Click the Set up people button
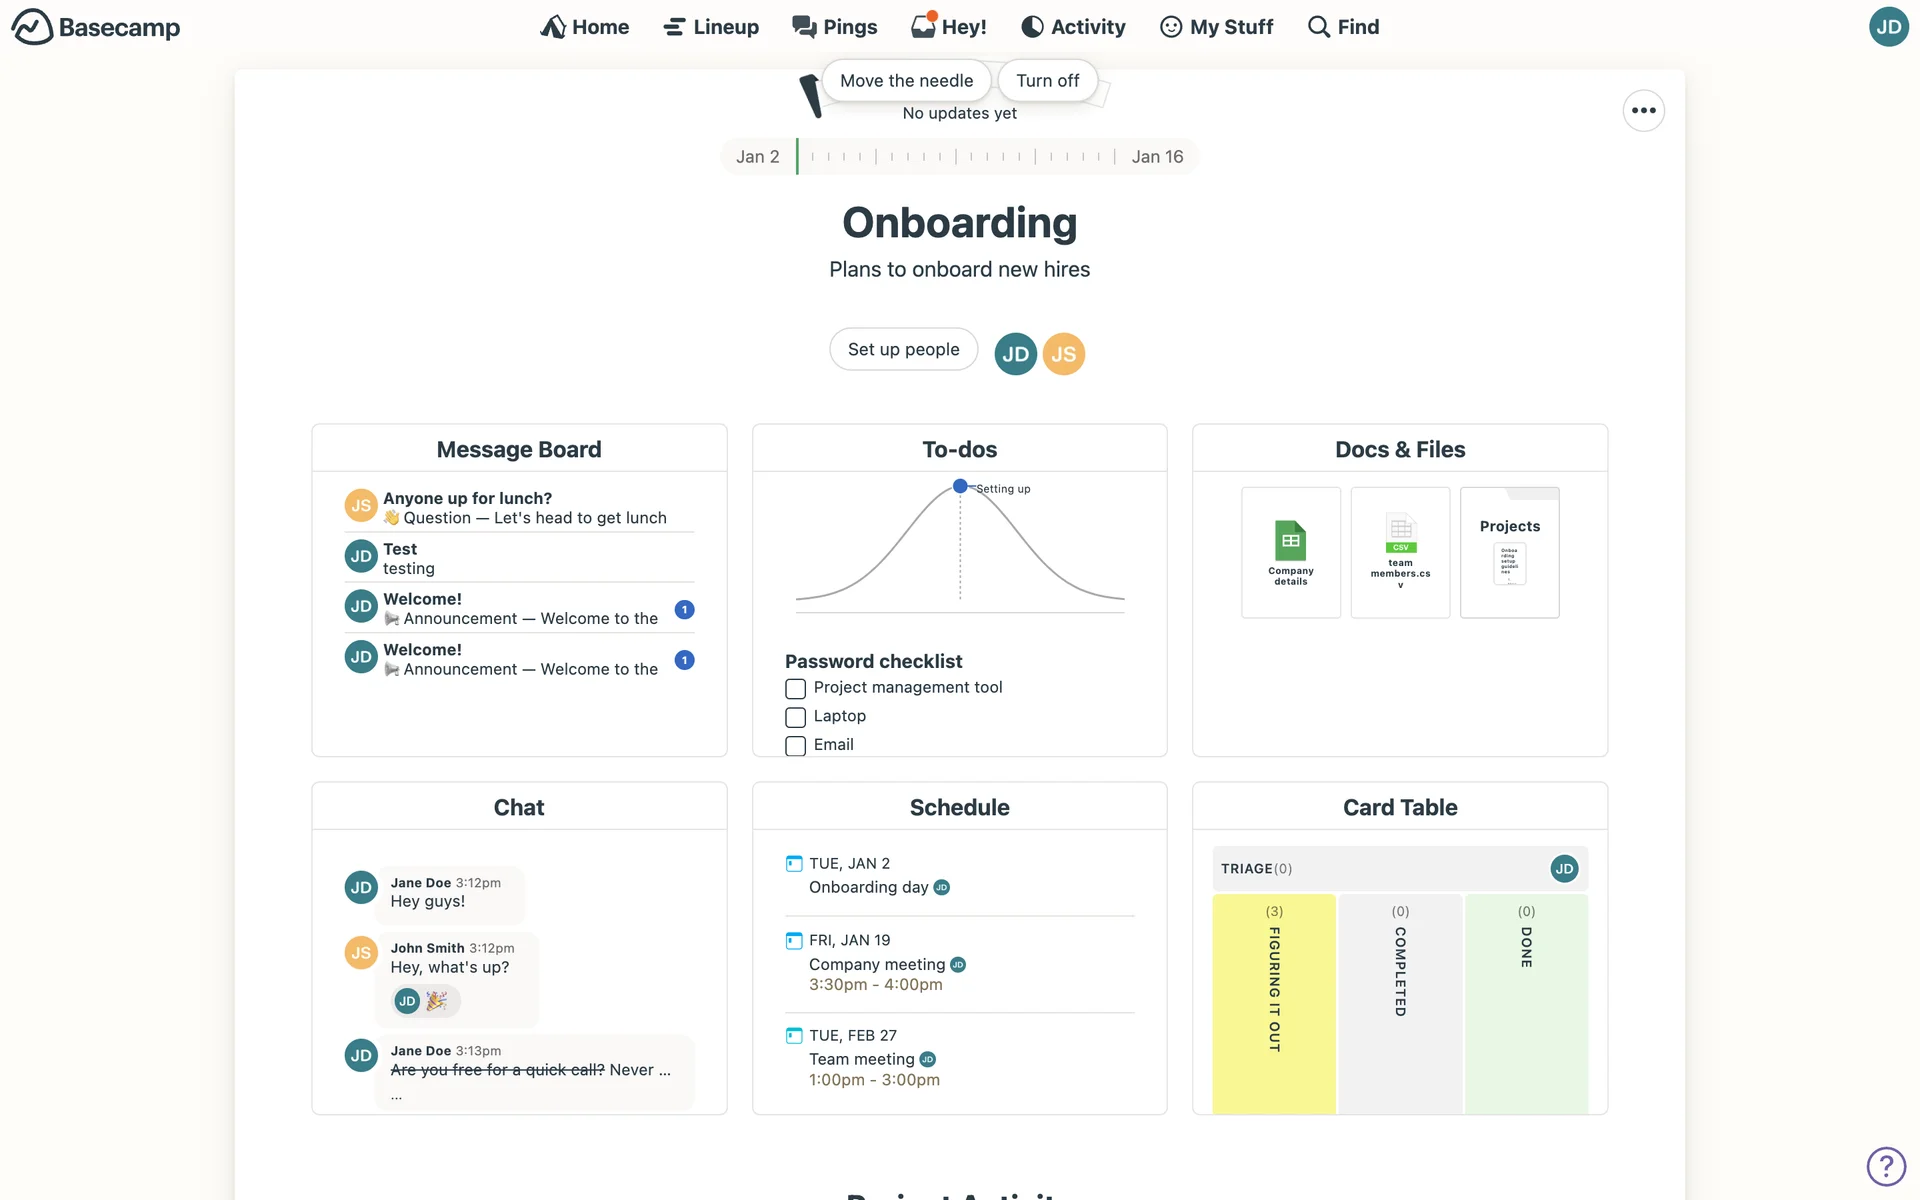Viewport: 1920px width, 1200px height. pos(903,349)
